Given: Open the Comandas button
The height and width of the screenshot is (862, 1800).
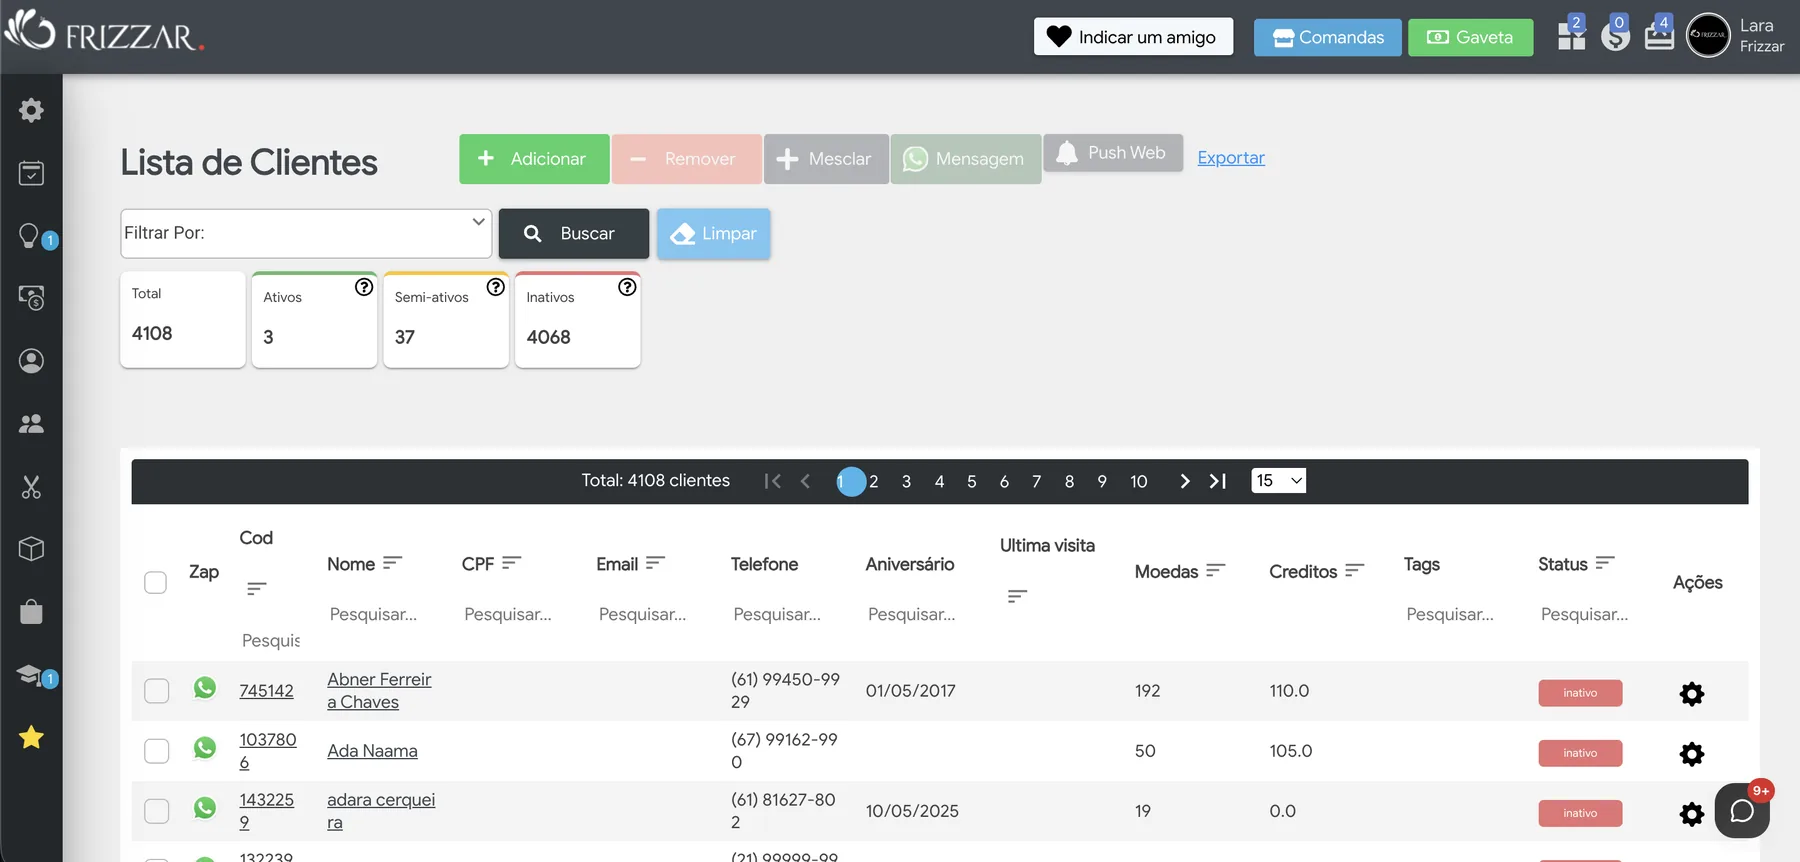Looking at the screenshot, I should (1328, 37).
